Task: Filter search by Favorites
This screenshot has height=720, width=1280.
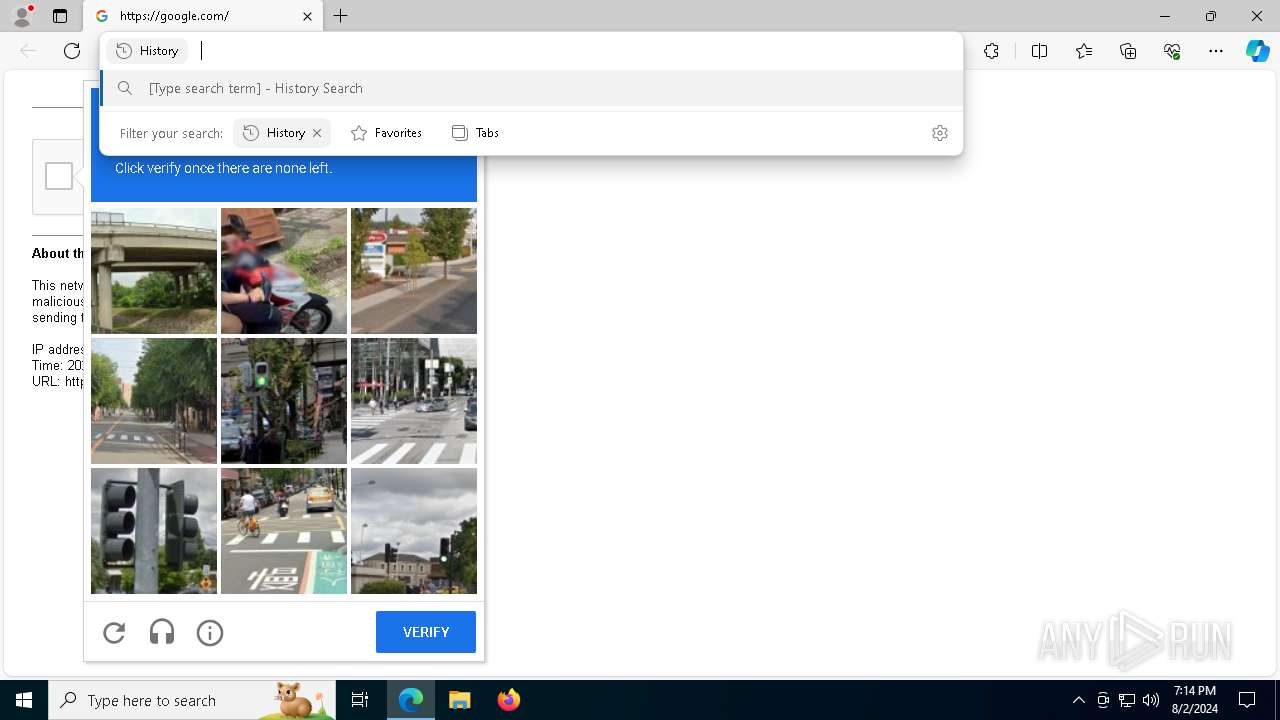Action: [386, 133]
